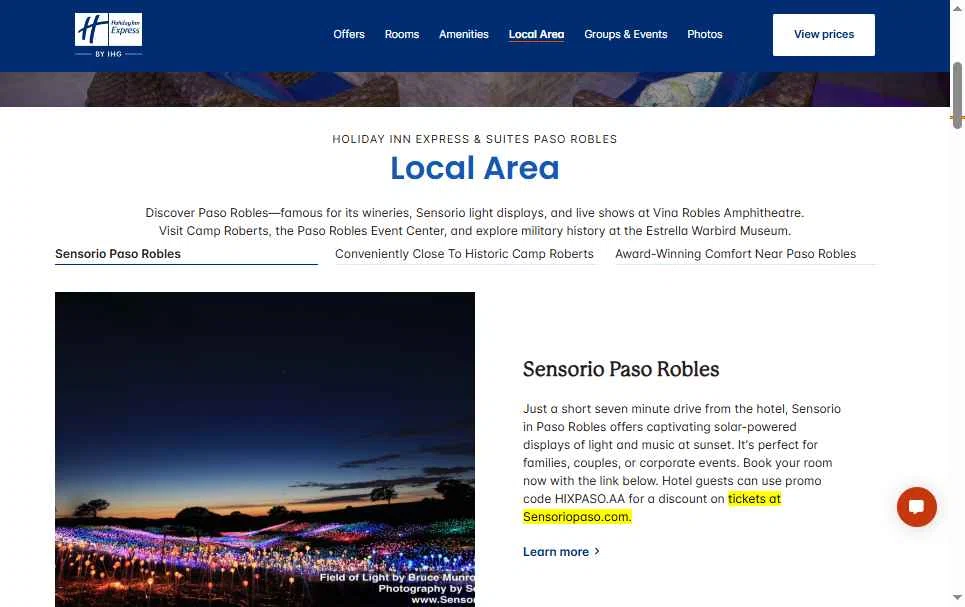Image resolution: width=965 pixels, height=607 pixels.
Task: Click the BY IHG text under the logo
Action: click(108, 54)
